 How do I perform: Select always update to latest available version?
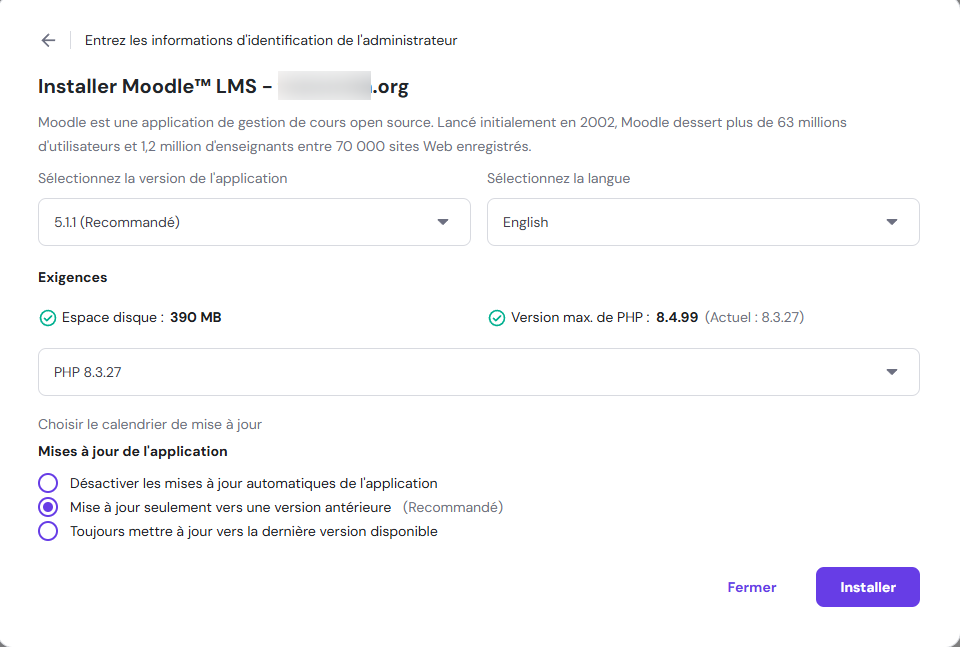tap(48, 531)
